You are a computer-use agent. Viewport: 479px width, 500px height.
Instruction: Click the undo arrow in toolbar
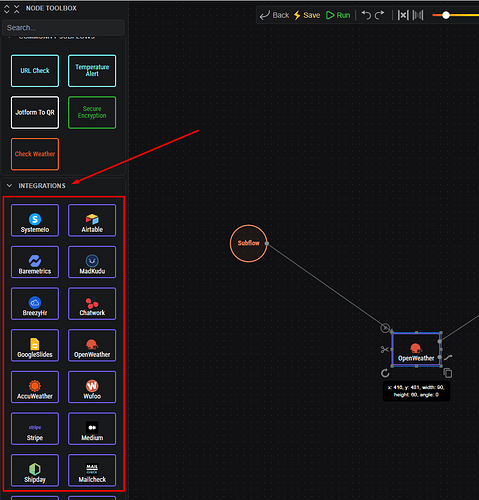coord(366,15)
